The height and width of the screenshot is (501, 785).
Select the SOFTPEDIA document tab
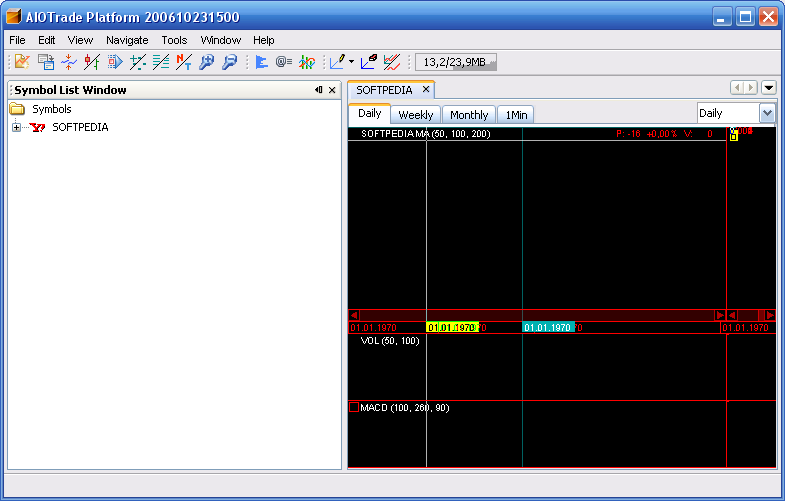(x=384, y=90)
